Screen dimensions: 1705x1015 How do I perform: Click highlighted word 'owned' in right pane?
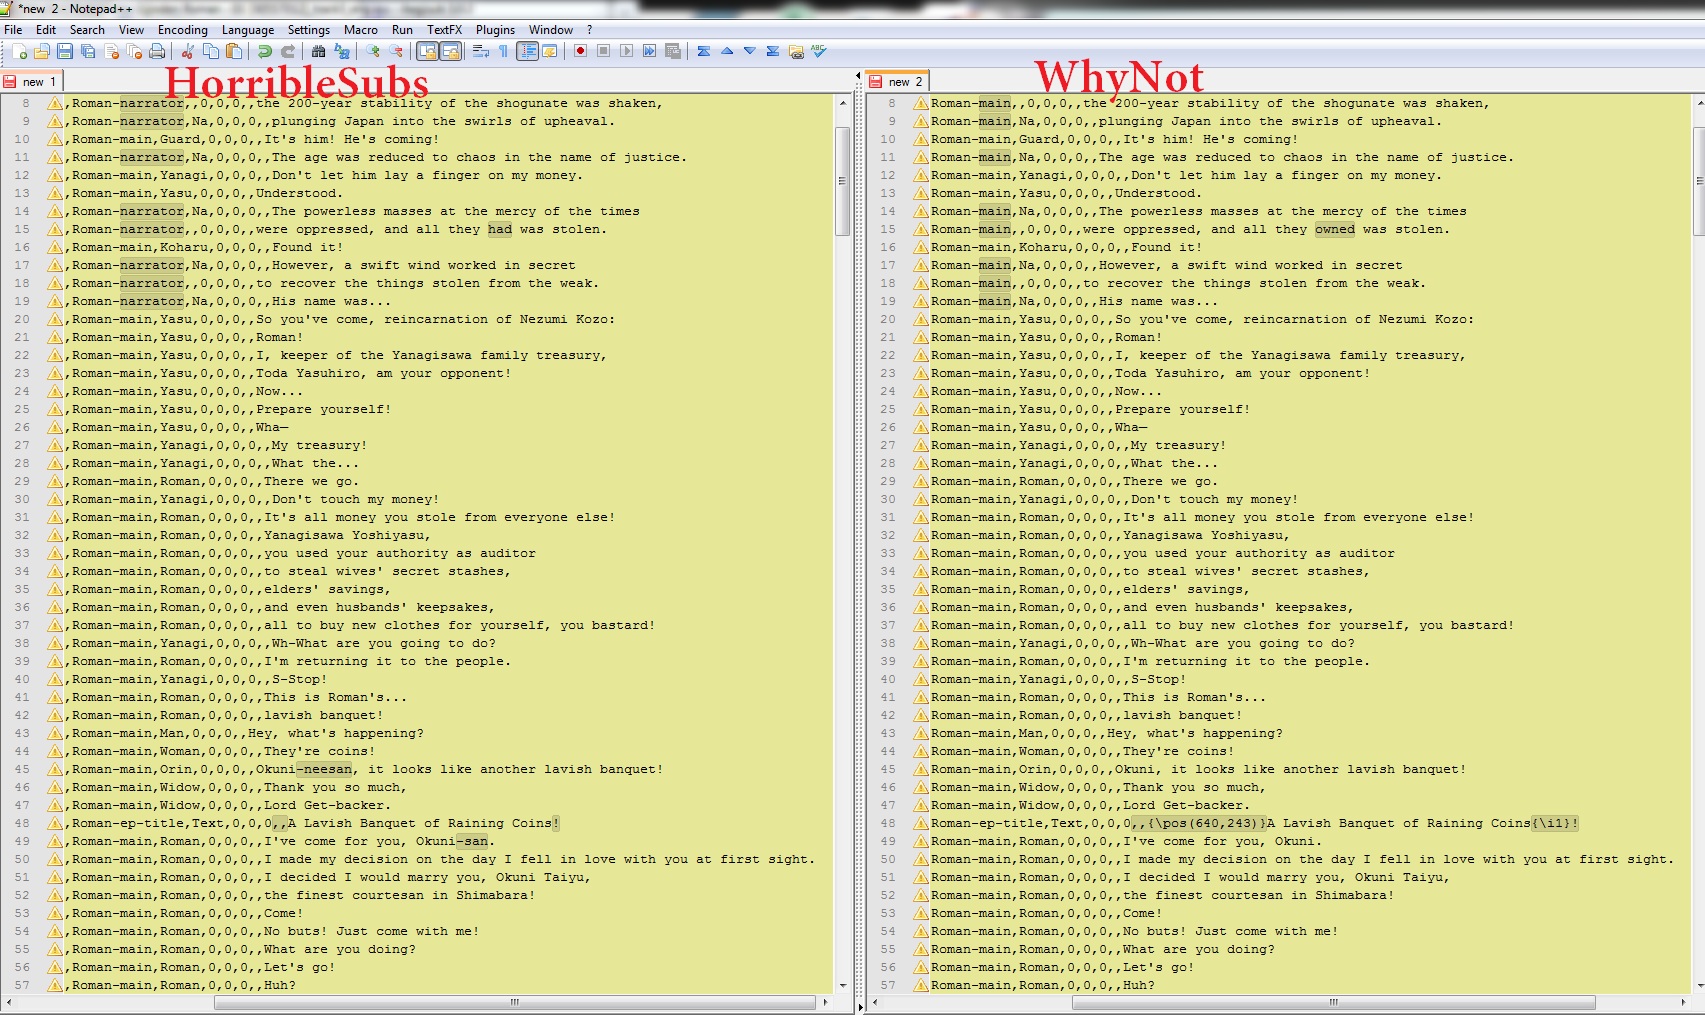coord(1335,230)
